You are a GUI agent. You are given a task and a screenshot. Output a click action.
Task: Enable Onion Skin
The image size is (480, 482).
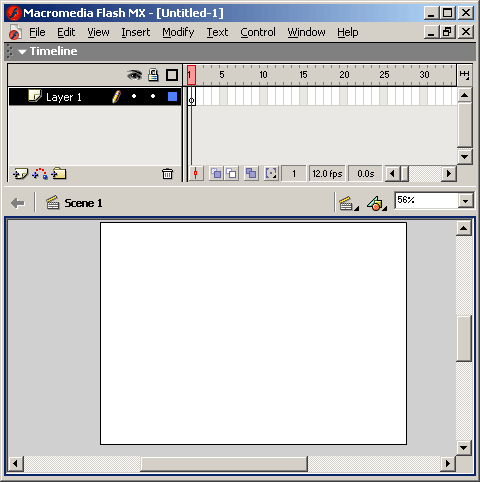(216, 174)
